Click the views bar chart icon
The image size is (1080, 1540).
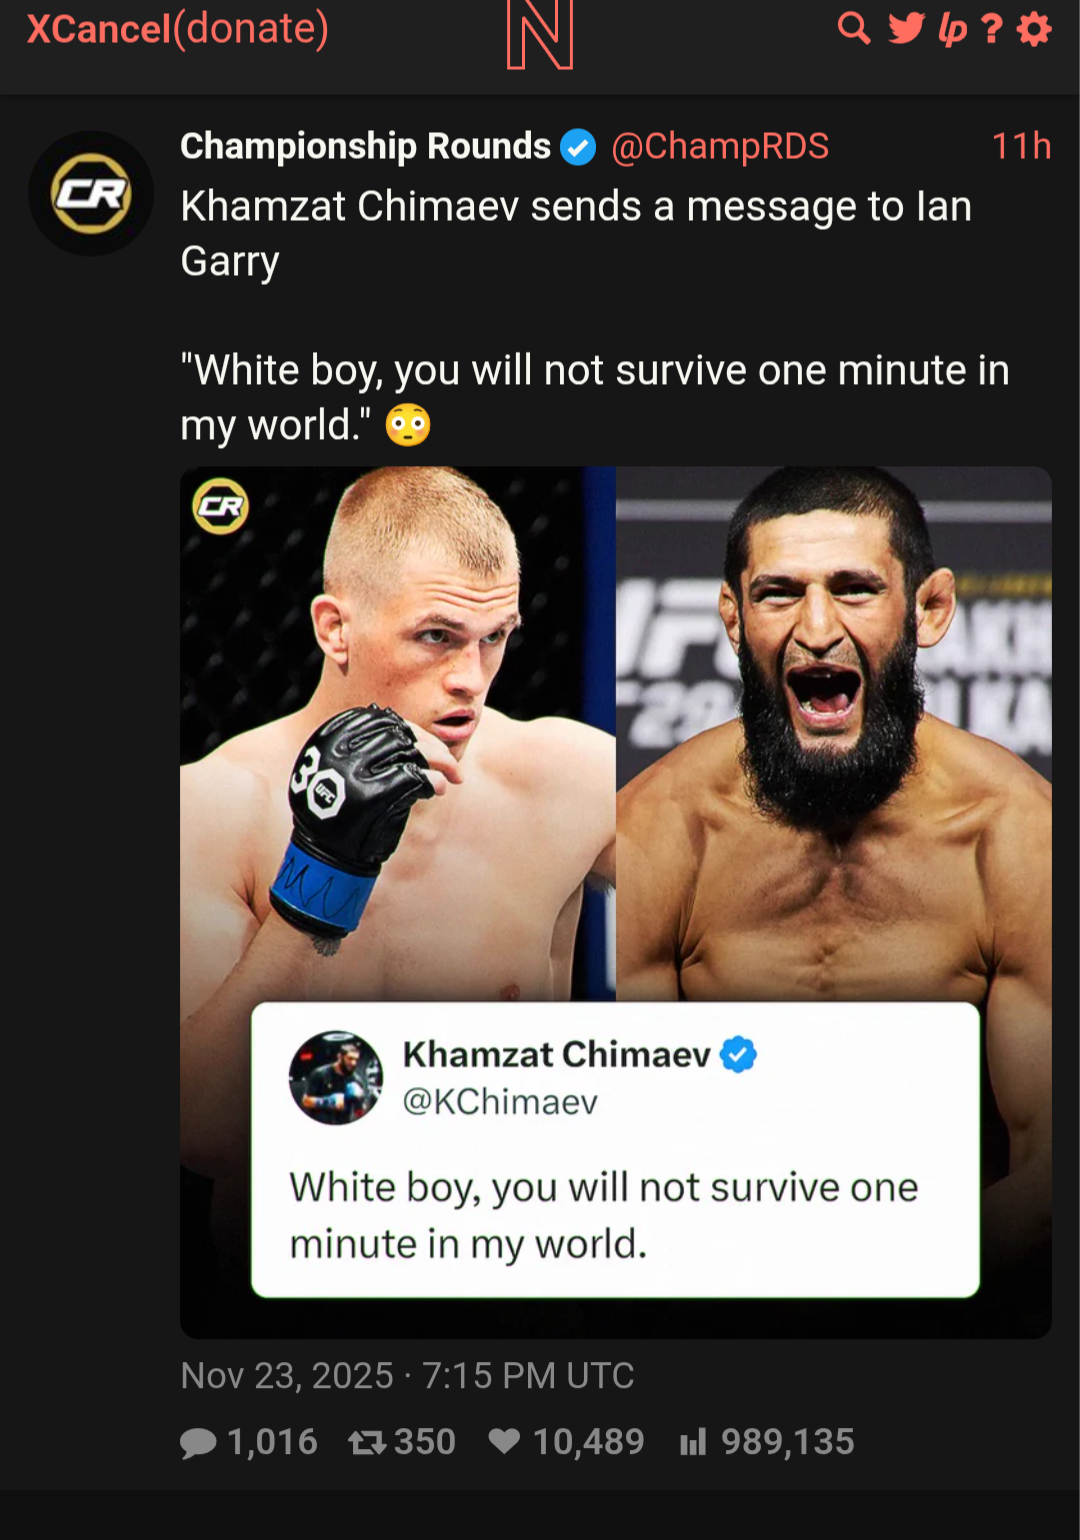click(693, 1442)
